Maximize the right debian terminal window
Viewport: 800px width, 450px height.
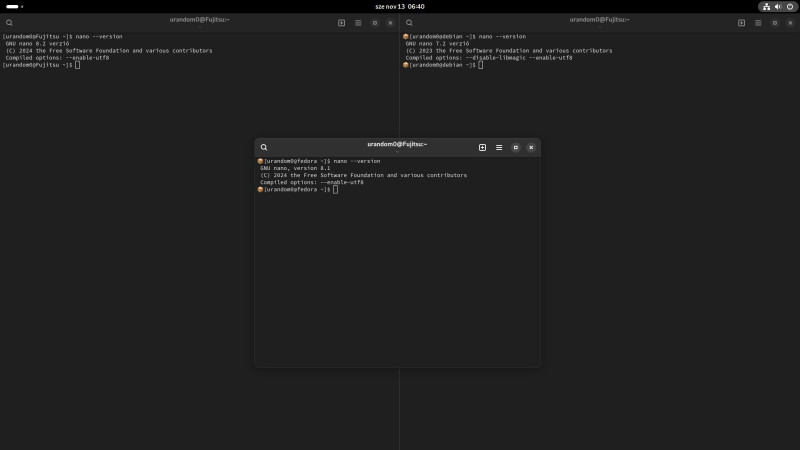(775, 23)
